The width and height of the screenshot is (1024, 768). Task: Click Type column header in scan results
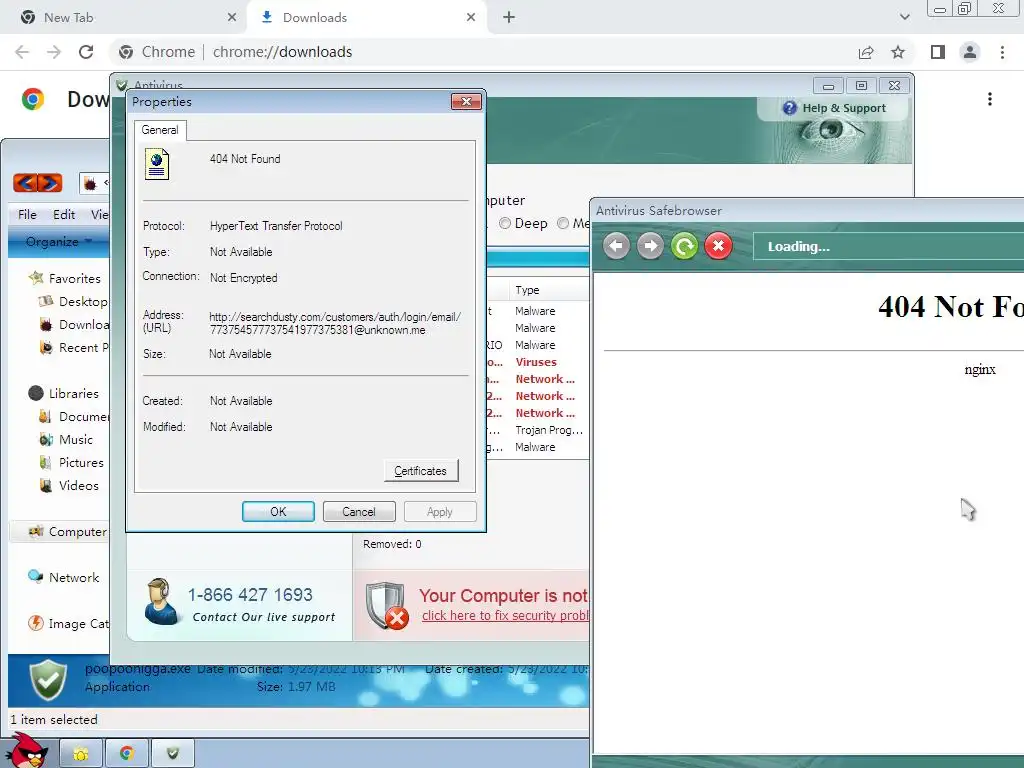coord(527,290)
